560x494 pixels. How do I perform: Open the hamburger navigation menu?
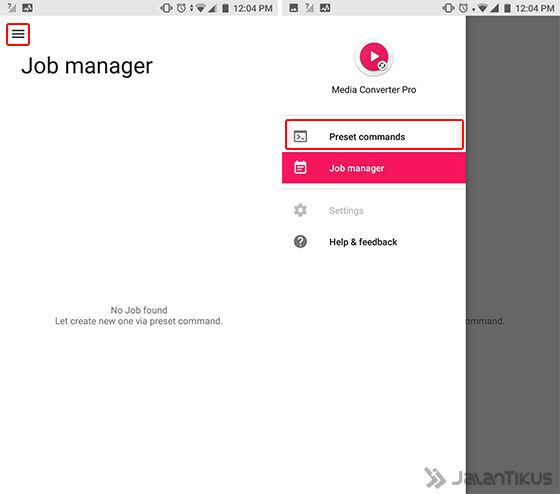tap(18, 34)
